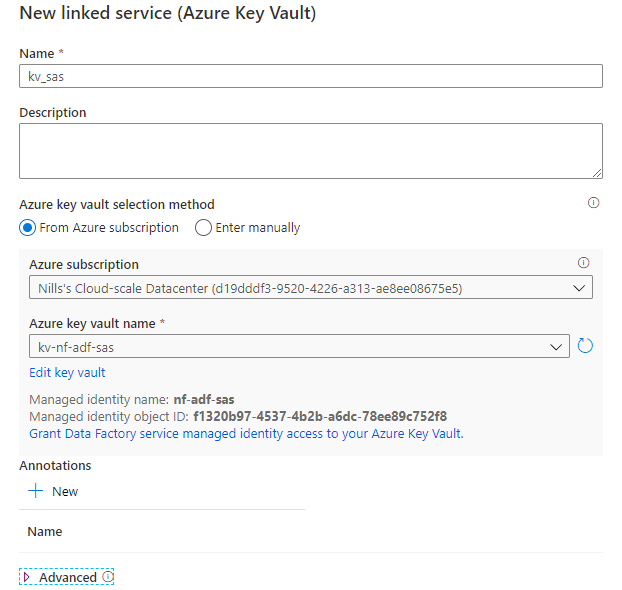This screenshot has height=590, width=622.
Task: Open the Azure subscription dropdown
Action: [311, 287]
